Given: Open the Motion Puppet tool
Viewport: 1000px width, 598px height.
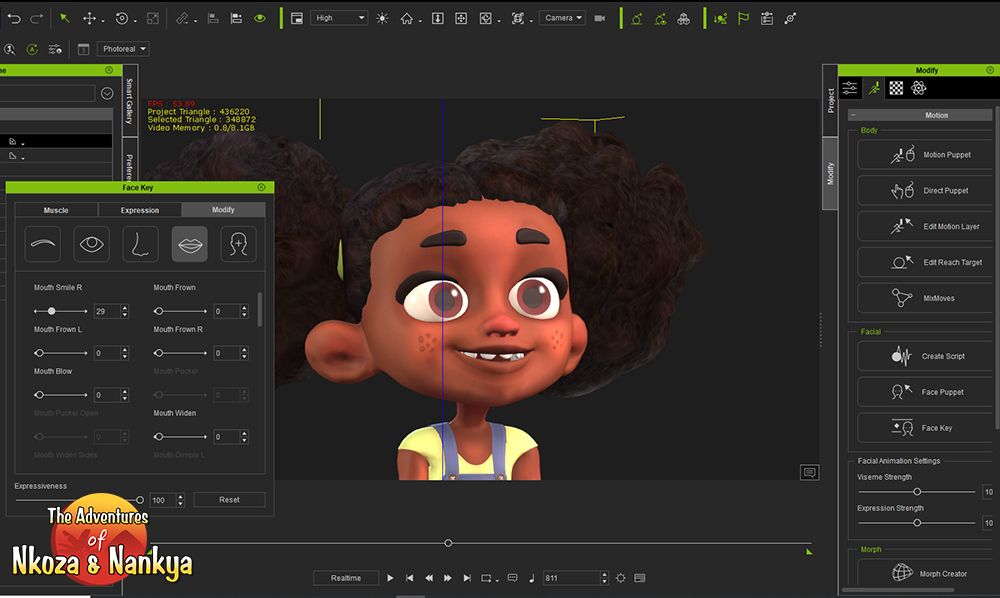Looking at the screenshot, I should coord(921,155).
